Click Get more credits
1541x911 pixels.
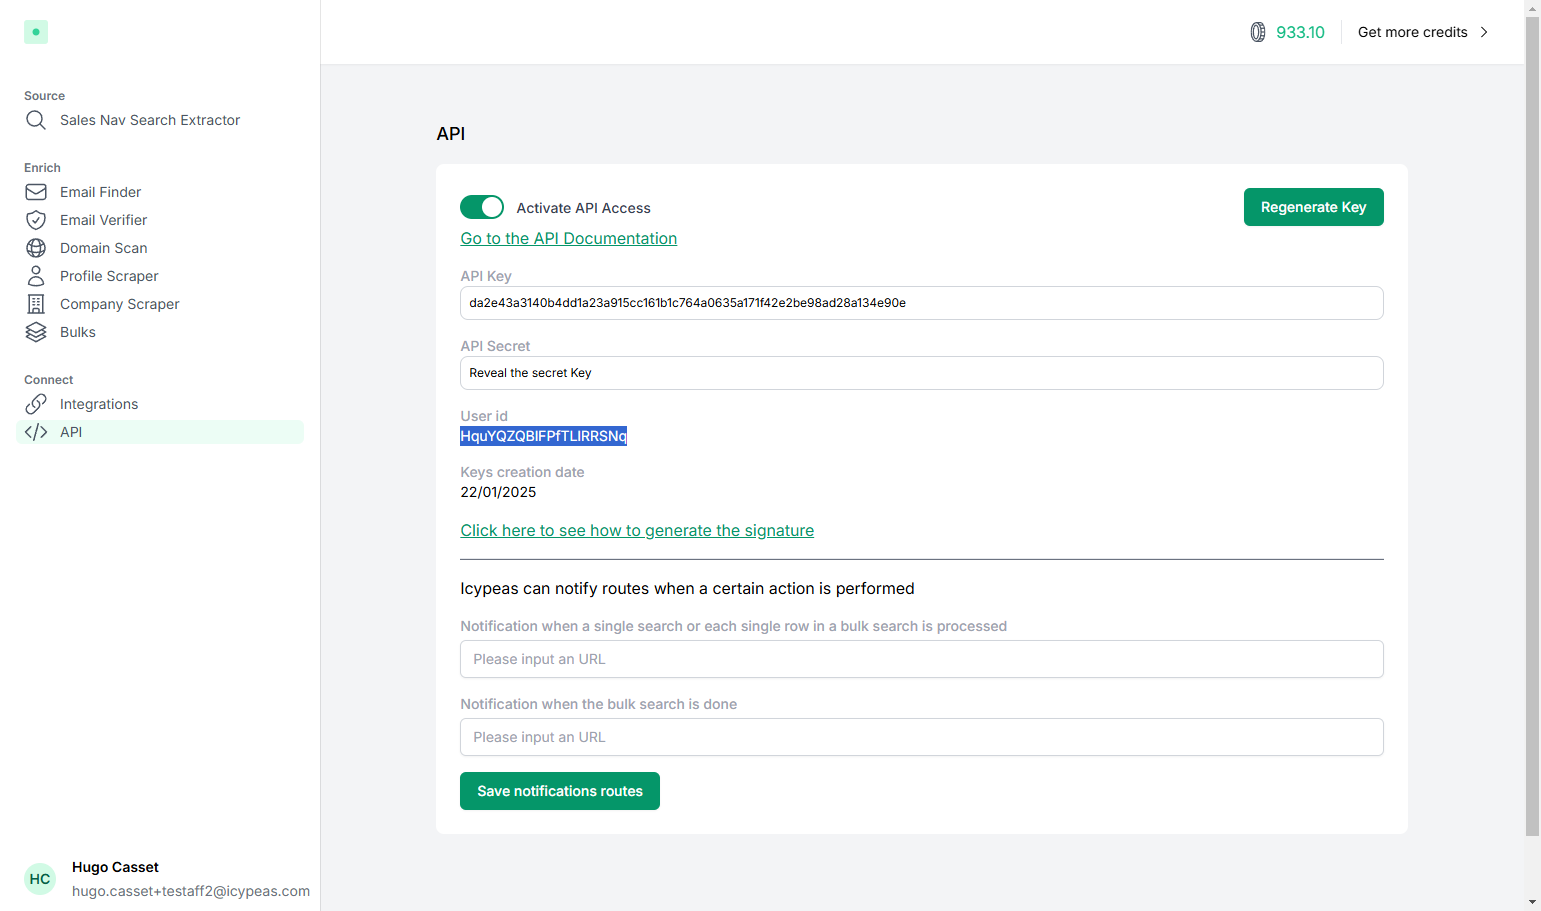1412,32
